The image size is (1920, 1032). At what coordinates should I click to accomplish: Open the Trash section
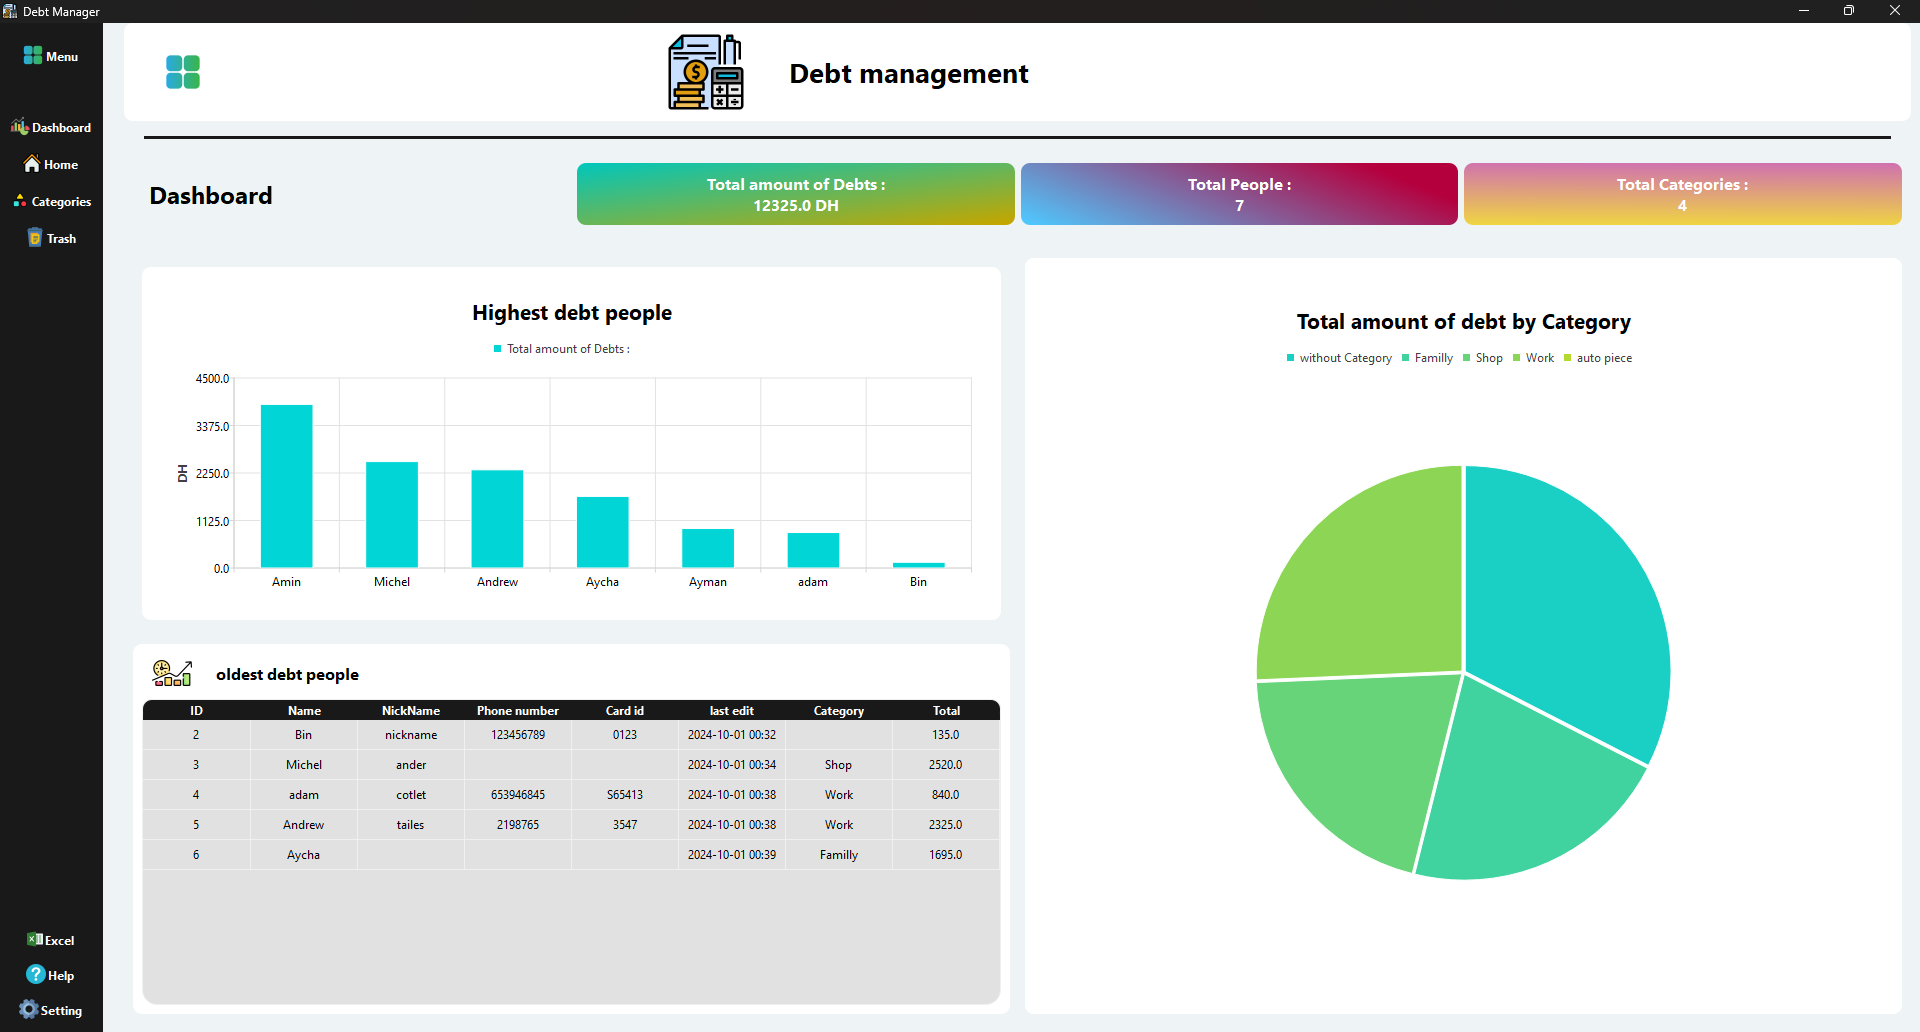coord(52,238)
